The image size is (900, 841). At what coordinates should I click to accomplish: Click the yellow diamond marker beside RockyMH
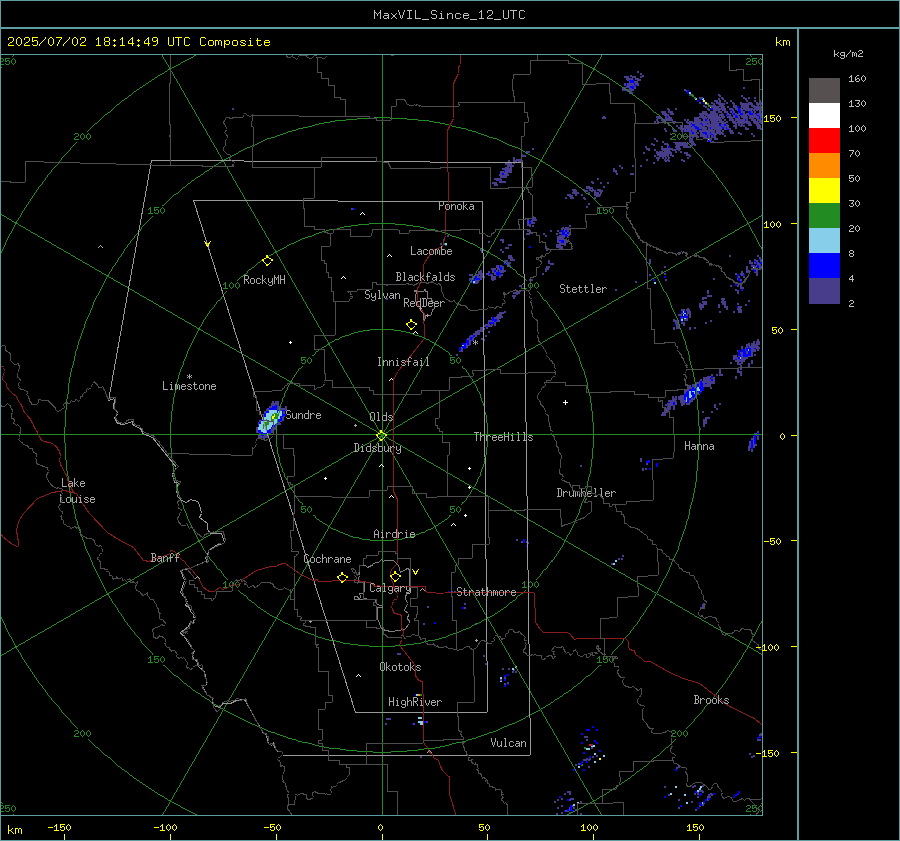pyautogui.click(x=267, y=261)
